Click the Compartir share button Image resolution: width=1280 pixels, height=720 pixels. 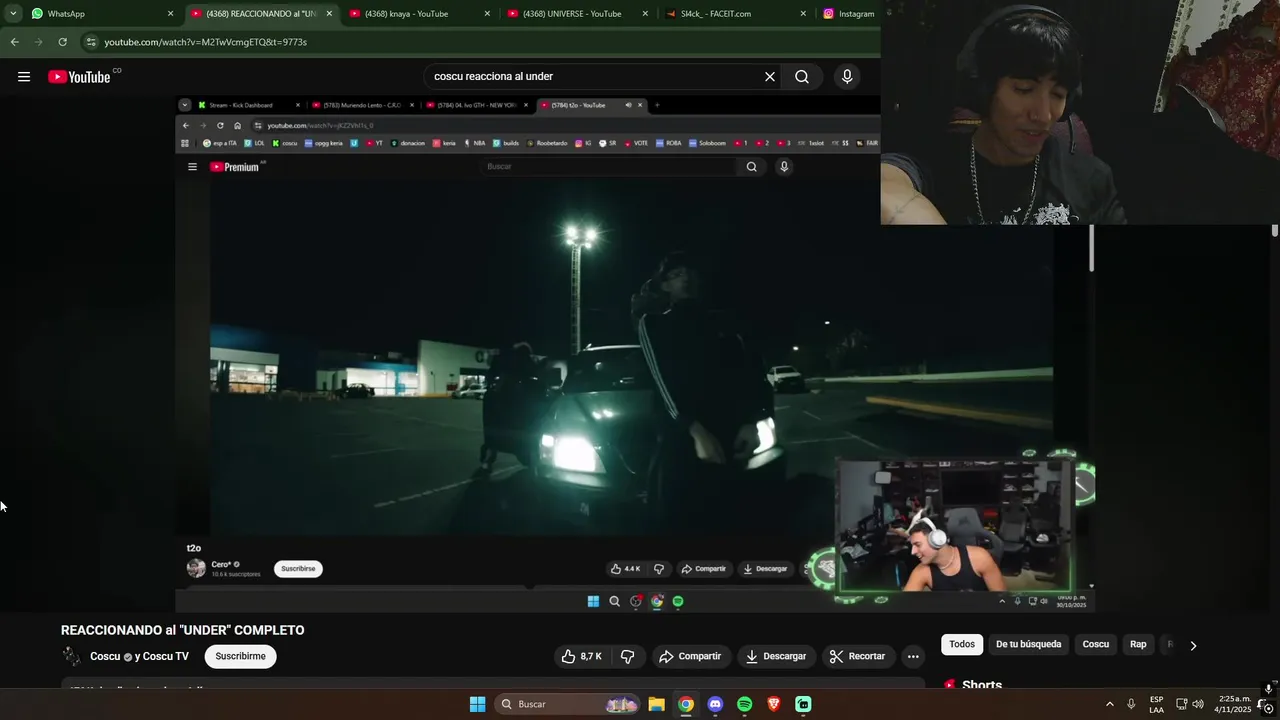[x=690, y=656]
